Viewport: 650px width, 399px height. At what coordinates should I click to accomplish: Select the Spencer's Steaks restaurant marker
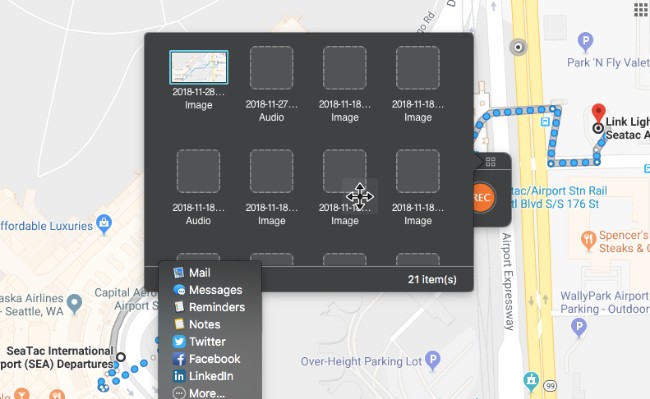coord(588,240)
